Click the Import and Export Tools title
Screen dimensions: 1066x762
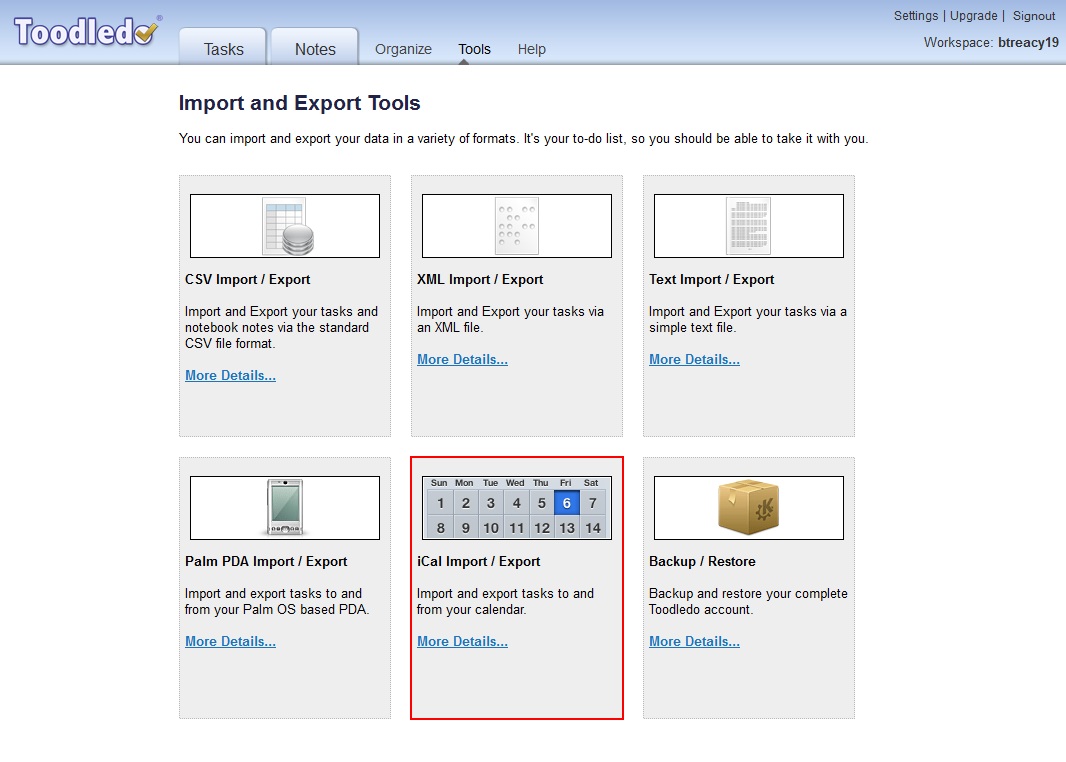click(x=299, y=103)
